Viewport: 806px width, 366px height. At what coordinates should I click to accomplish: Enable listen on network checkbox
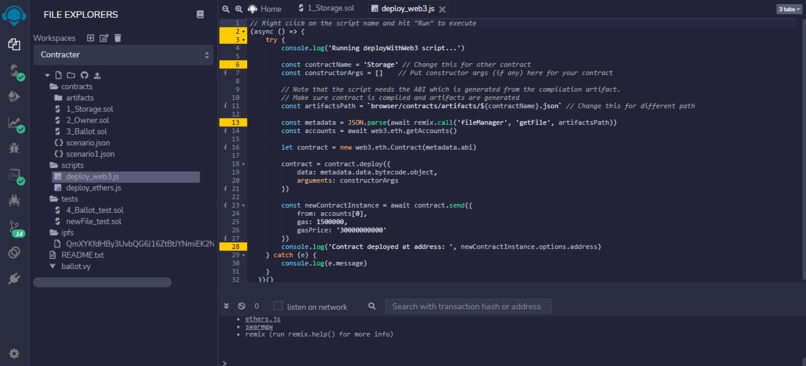tap(278, 306)
